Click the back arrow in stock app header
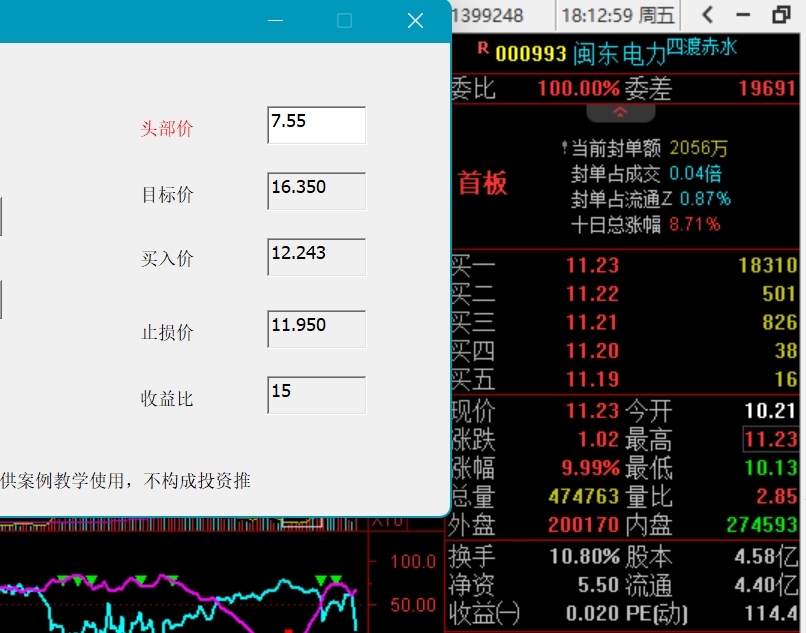The image size is (806, 633). click(x=708, y=14)
